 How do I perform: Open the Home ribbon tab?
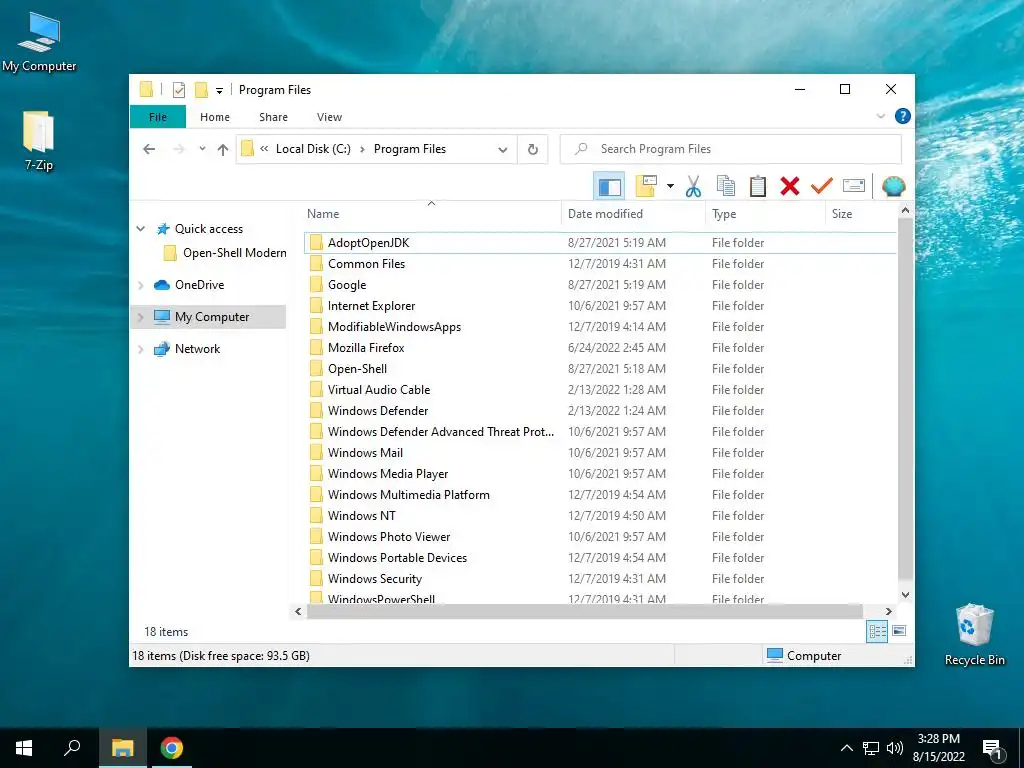[x=215, y=117]
